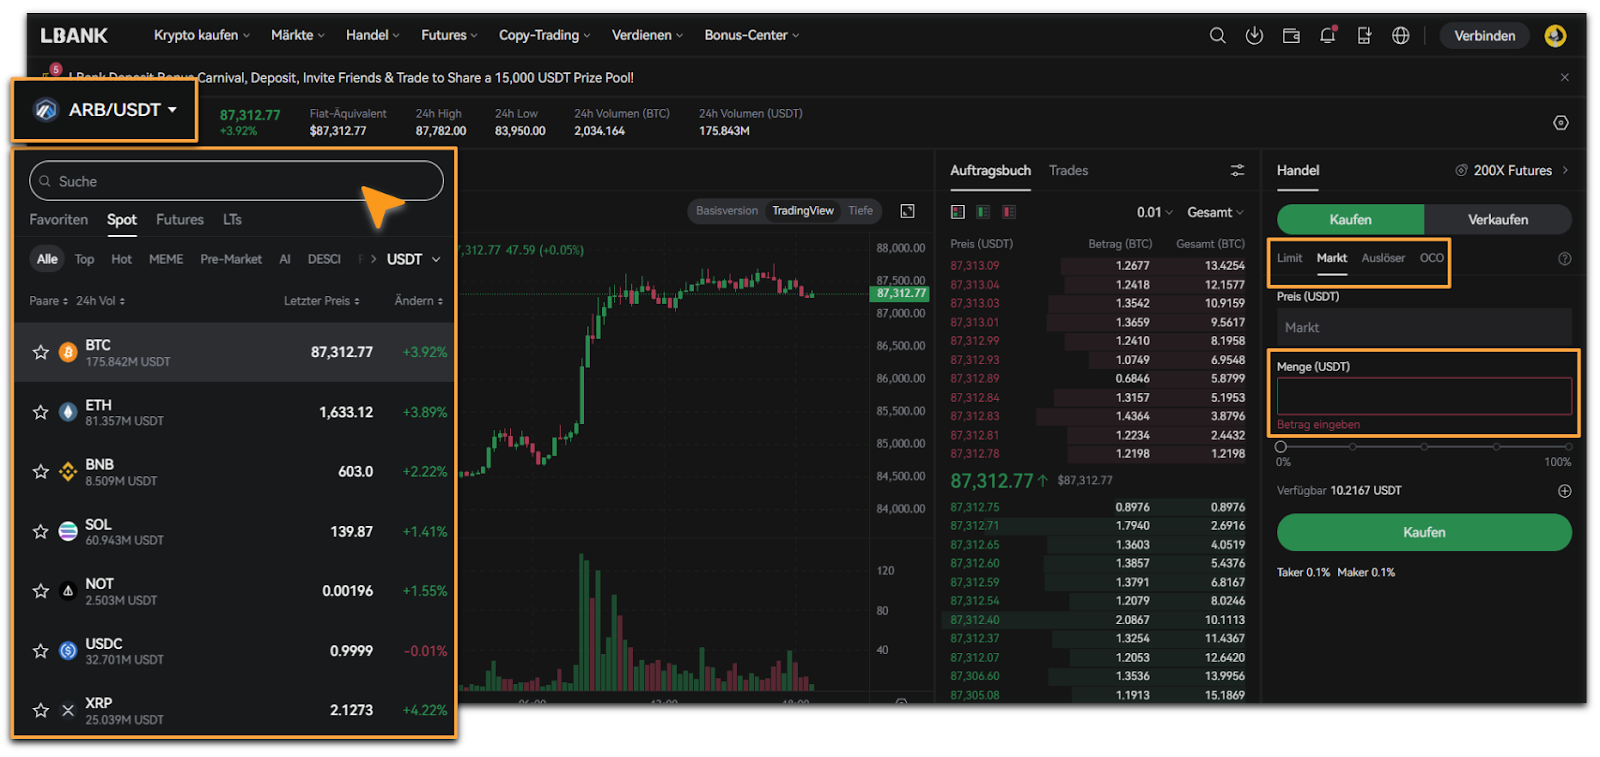The height and width of the screenshot is (757, 1600).
Task: Open order book filter settings icon
Action: 1237,170
